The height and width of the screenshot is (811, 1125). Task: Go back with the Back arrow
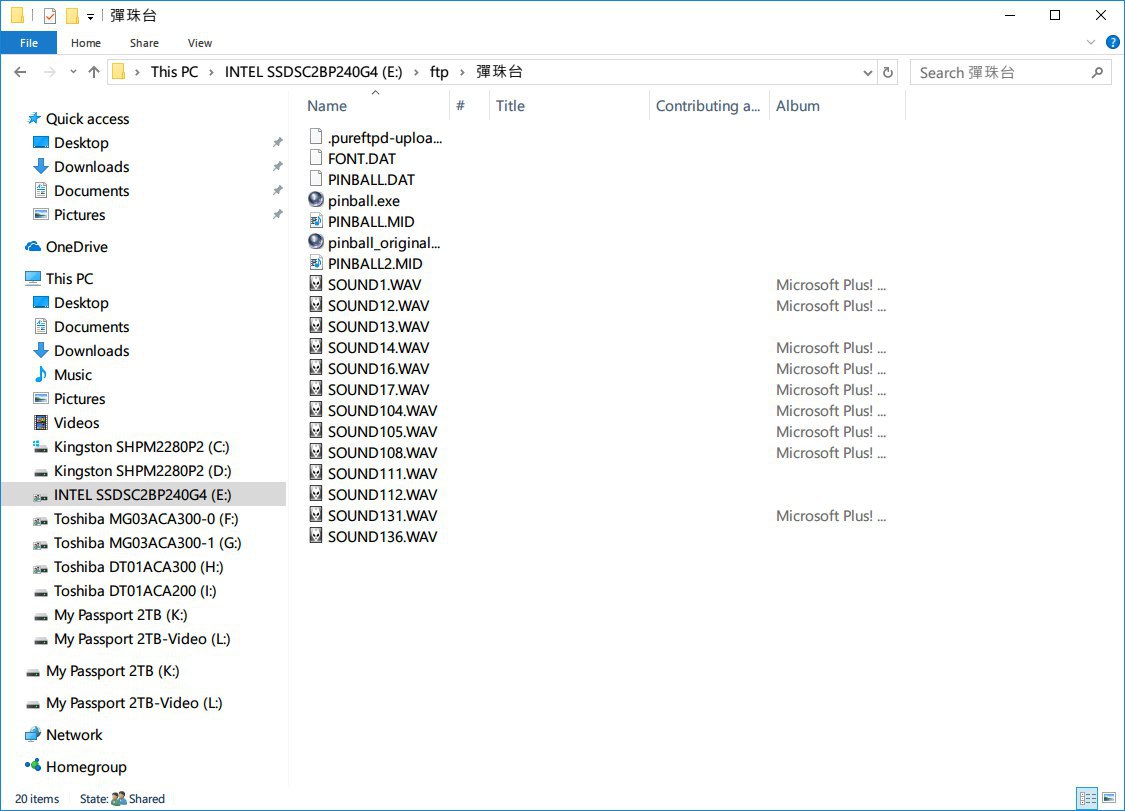point(20,72)
